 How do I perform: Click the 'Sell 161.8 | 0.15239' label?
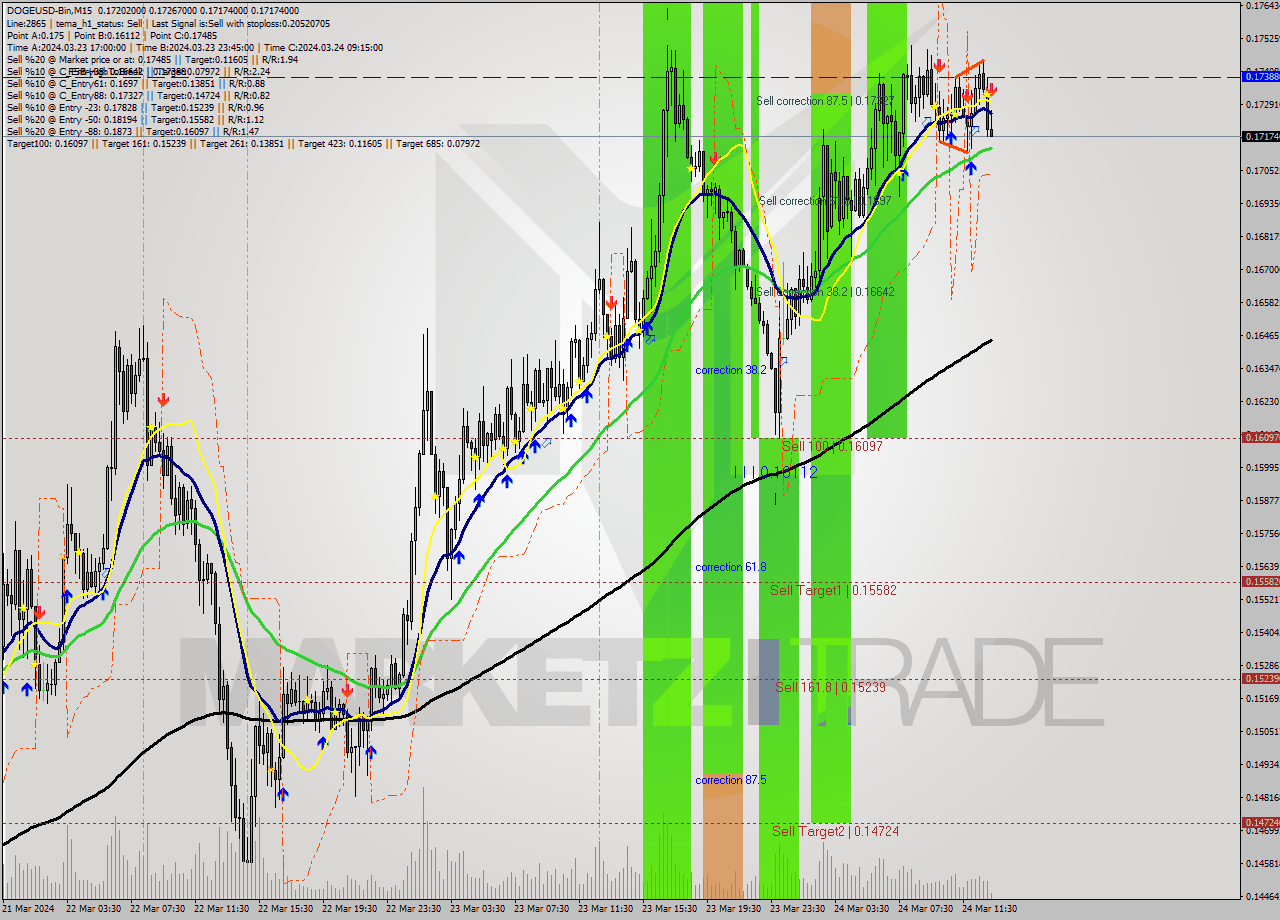(830, 688)
